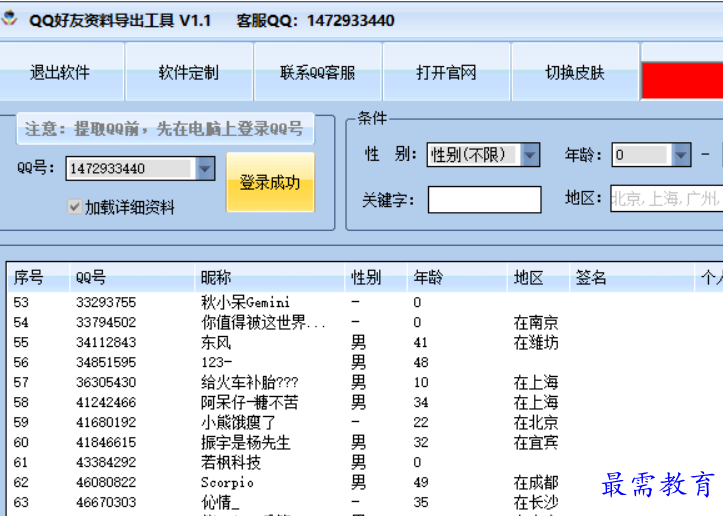Click the yellow 登录成功 button
Screen dimensions: 723x516
tap(270, 182)
